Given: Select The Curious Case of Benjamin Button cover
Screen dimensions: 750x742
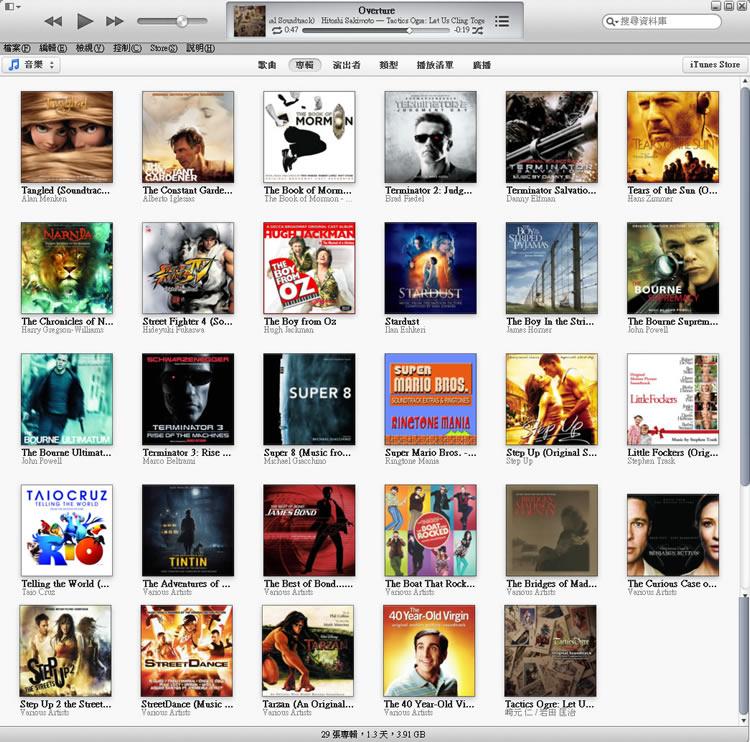Looking at the screenshot, I should click(673, 535).
